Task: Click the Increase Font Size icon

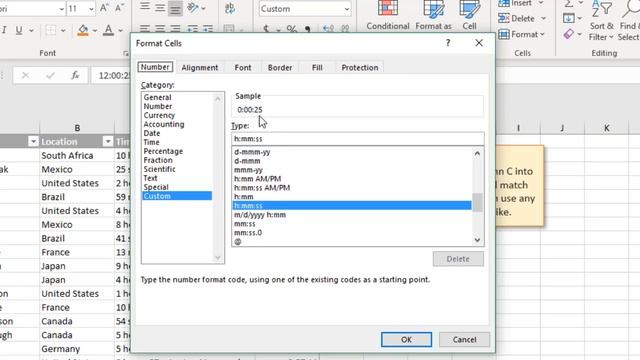Action: point(104,8)
